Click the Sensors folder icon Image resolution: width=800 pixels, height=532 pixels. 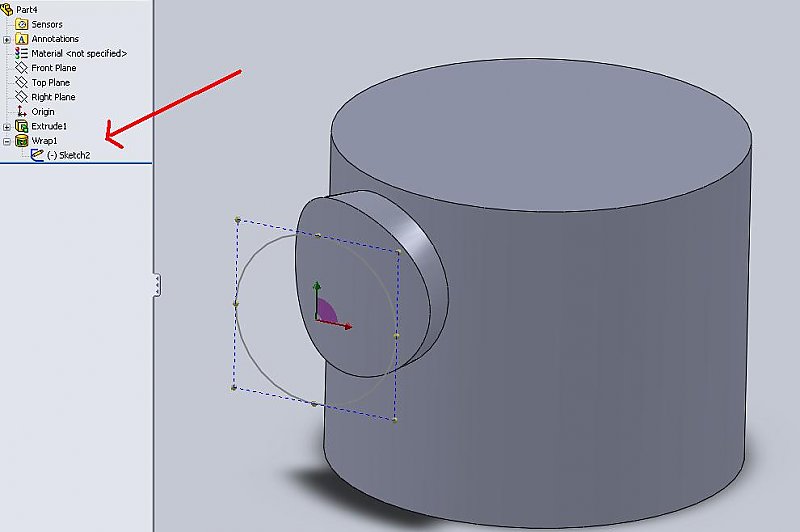pos(21,24)
